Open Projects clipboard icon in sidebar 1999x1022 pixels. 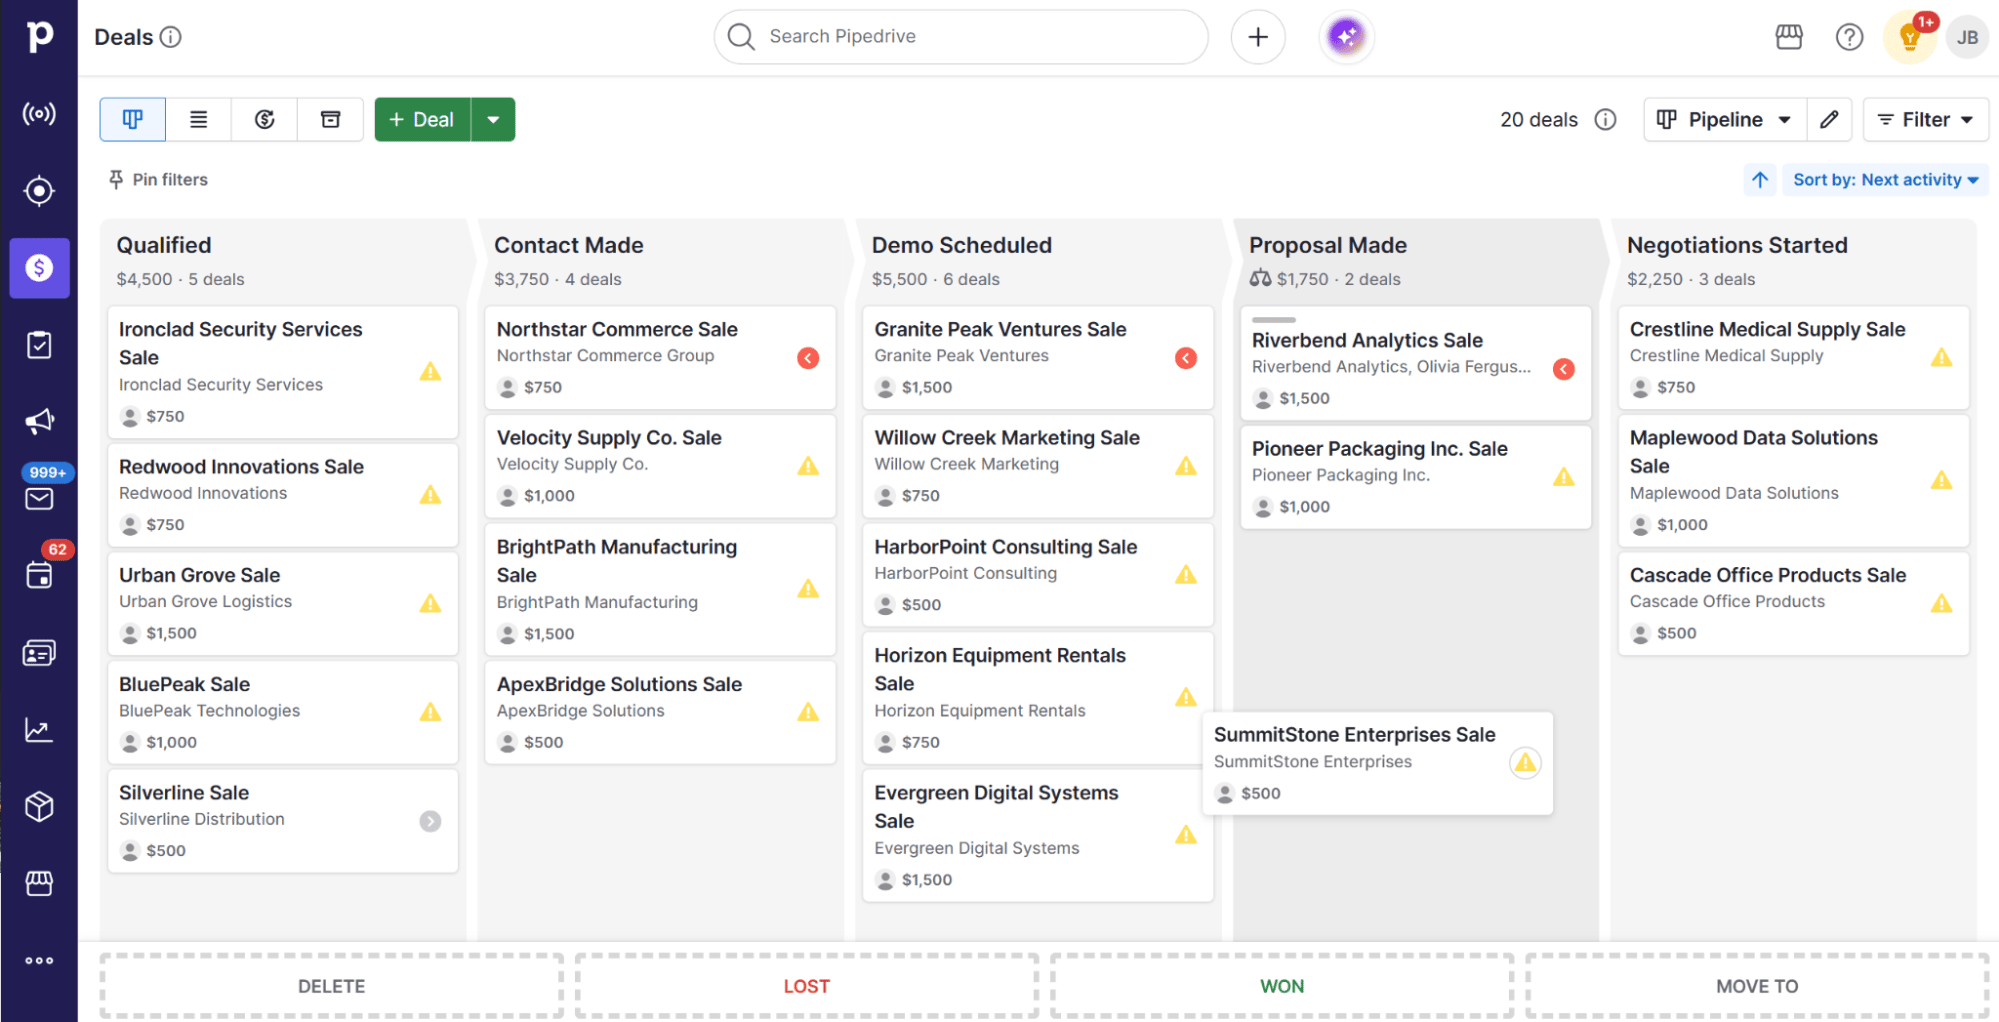coord(39,345)
